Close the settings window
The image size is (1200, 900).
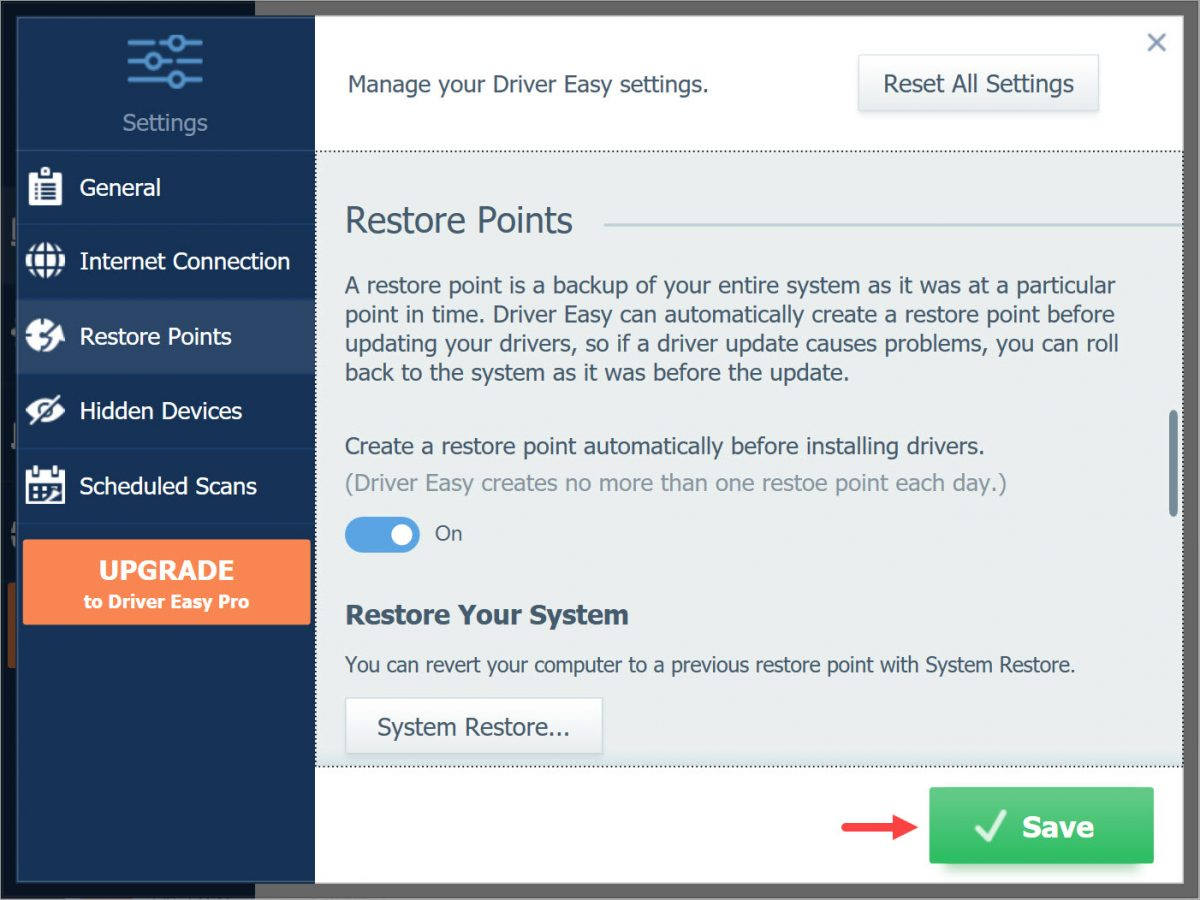(1156, 42)
